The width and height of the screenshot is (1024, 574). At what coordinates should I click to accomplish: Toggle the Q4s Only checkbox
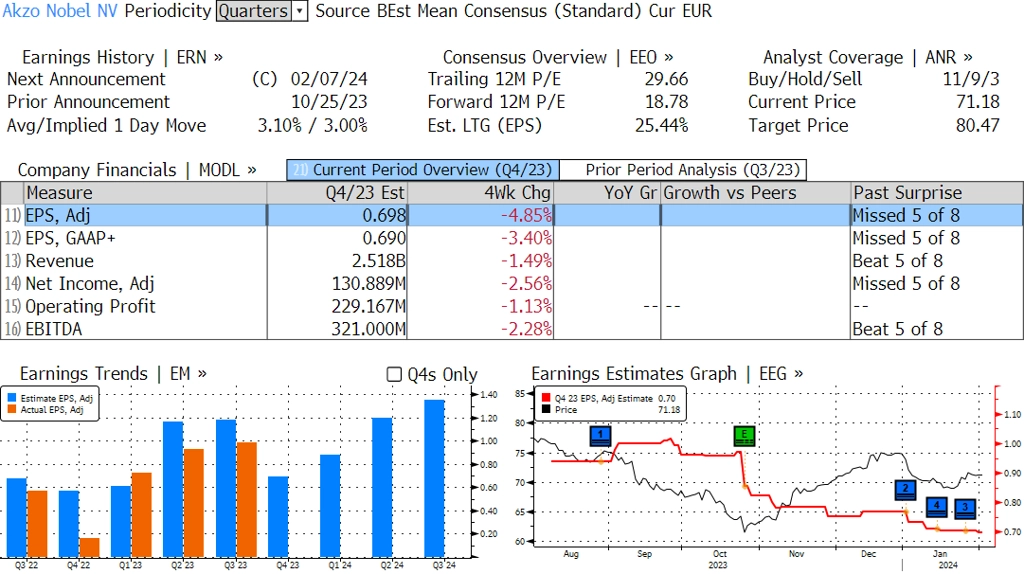(394, 374)
